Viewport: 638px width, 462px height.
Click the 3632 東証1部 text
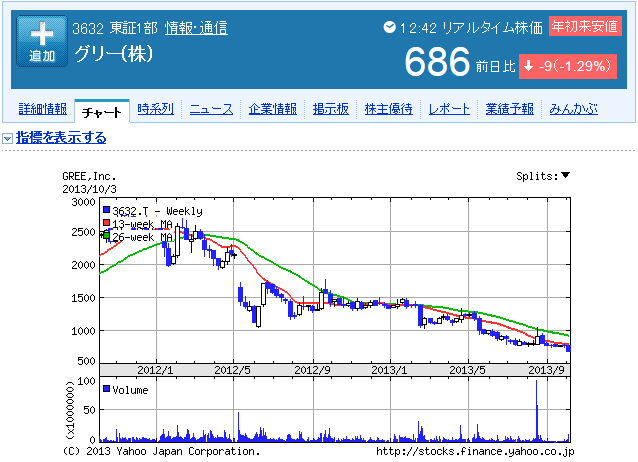(115, 28)
